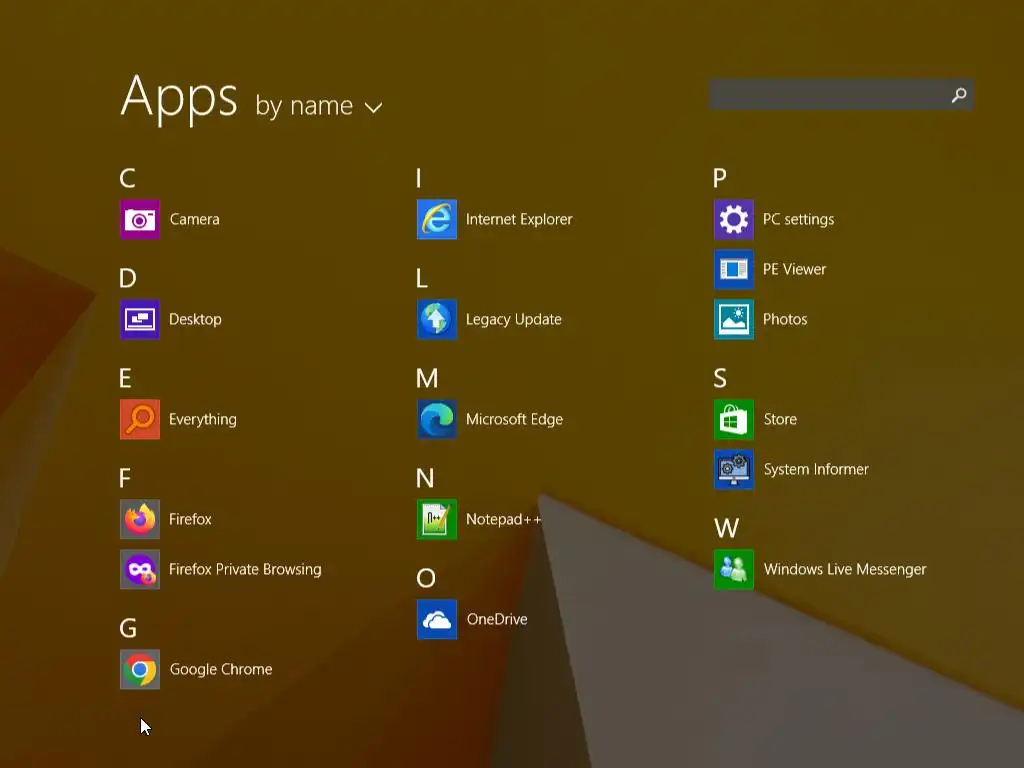The width and height of the screenshot is (1024, 768).
Task: Click the 'PE Viewer' label text
Action: [x=795, y=269]
